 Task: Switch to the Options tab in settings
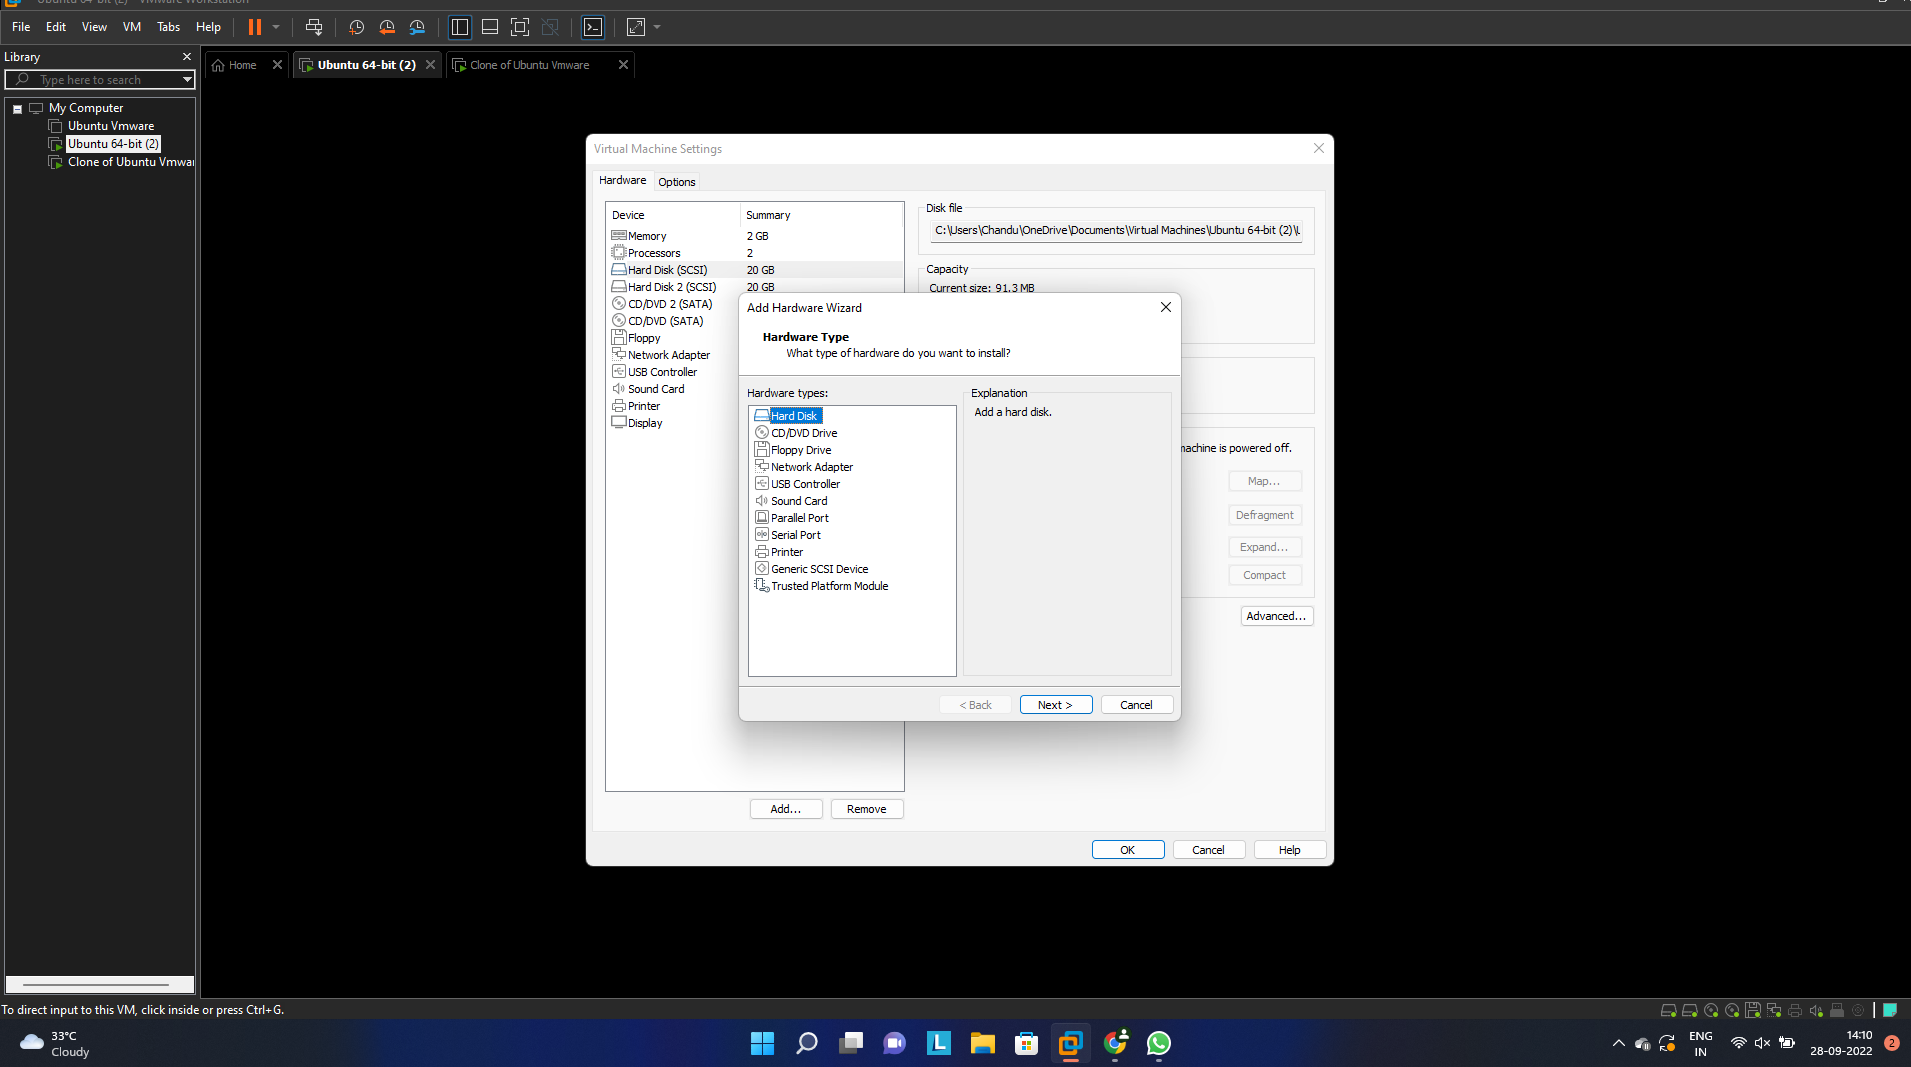tap(676, 181)
